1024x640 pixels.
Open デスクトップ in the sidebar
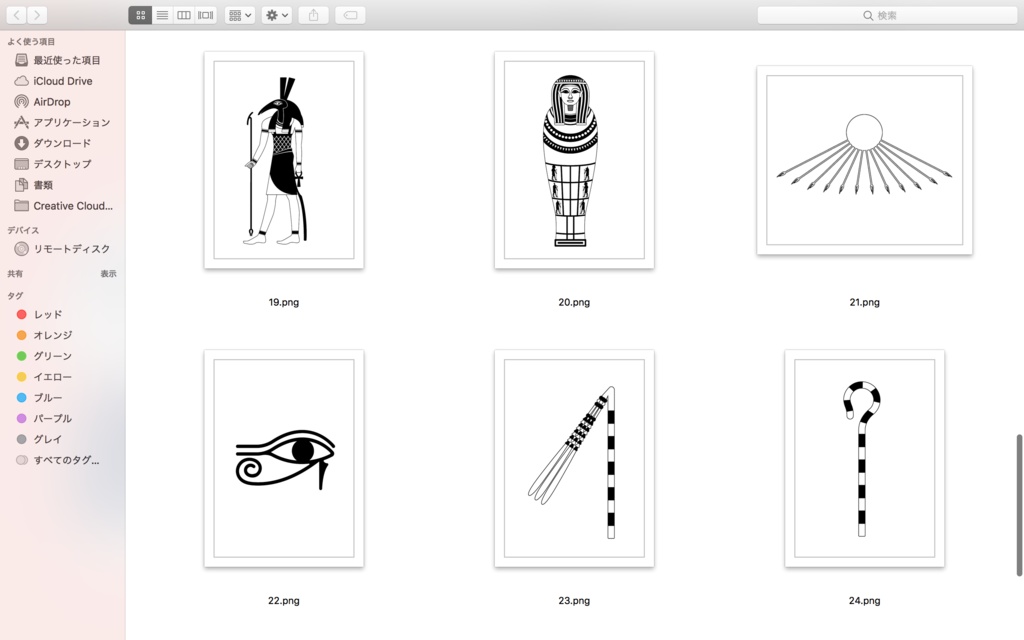coord(63,164)
